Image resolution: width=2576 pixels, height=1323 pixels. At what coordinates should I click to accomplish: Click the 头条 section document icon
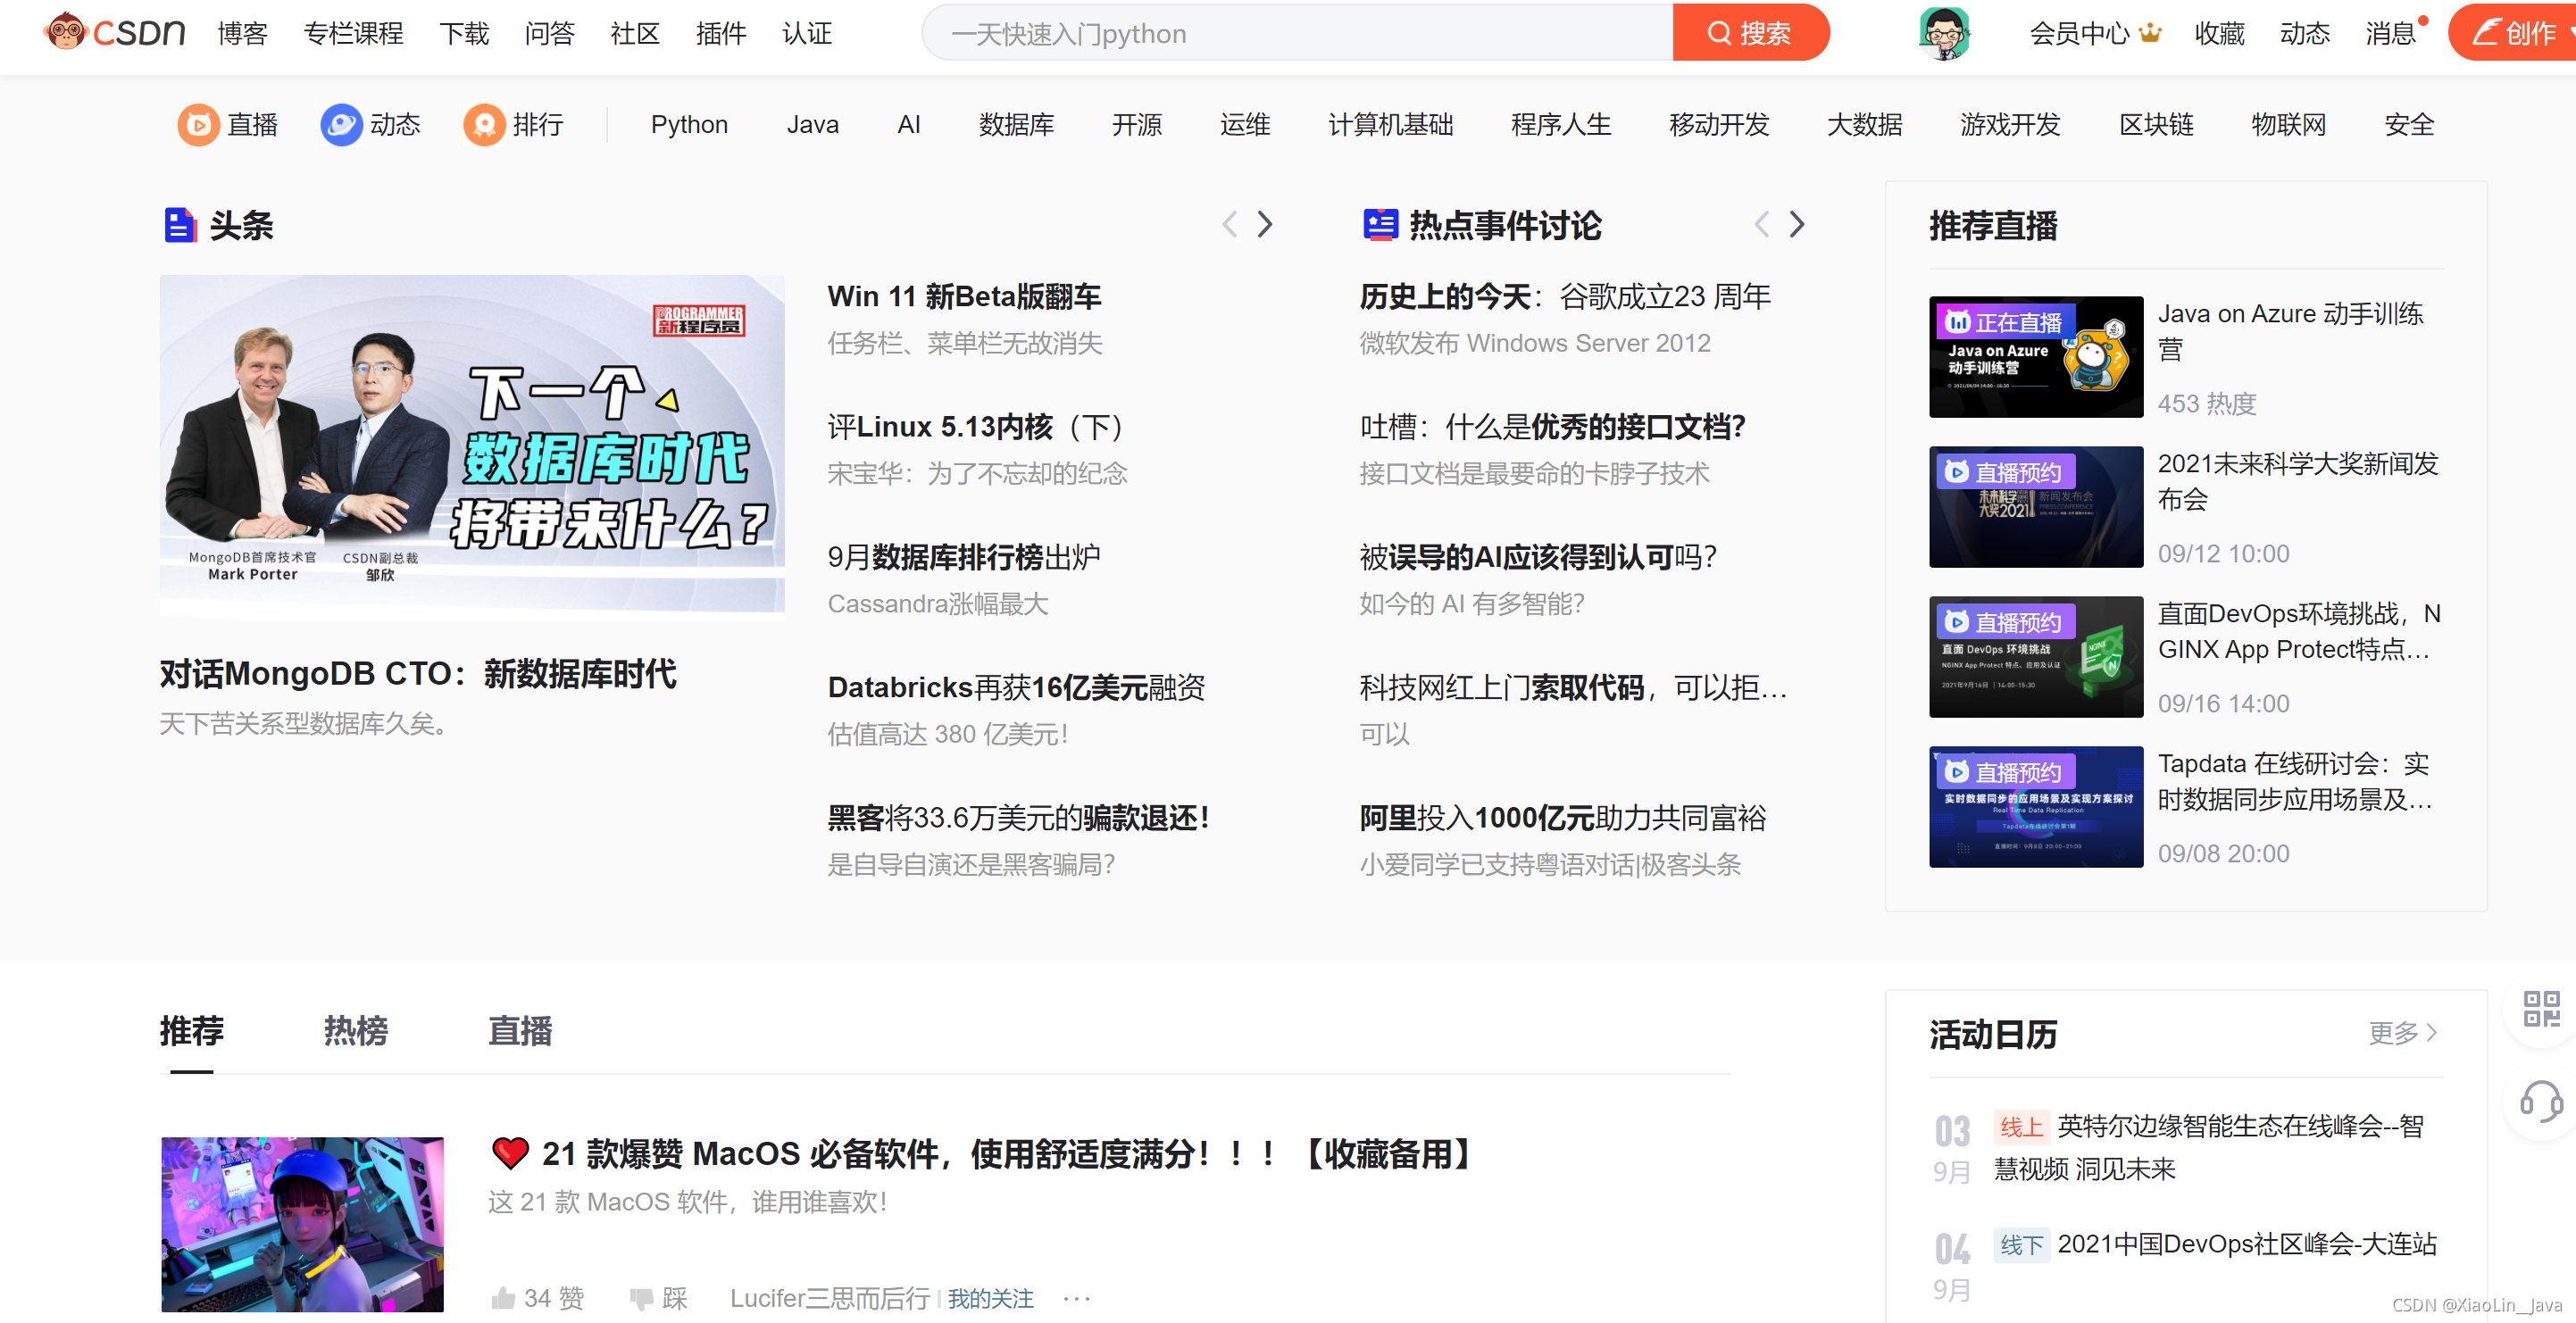(180, 225)
